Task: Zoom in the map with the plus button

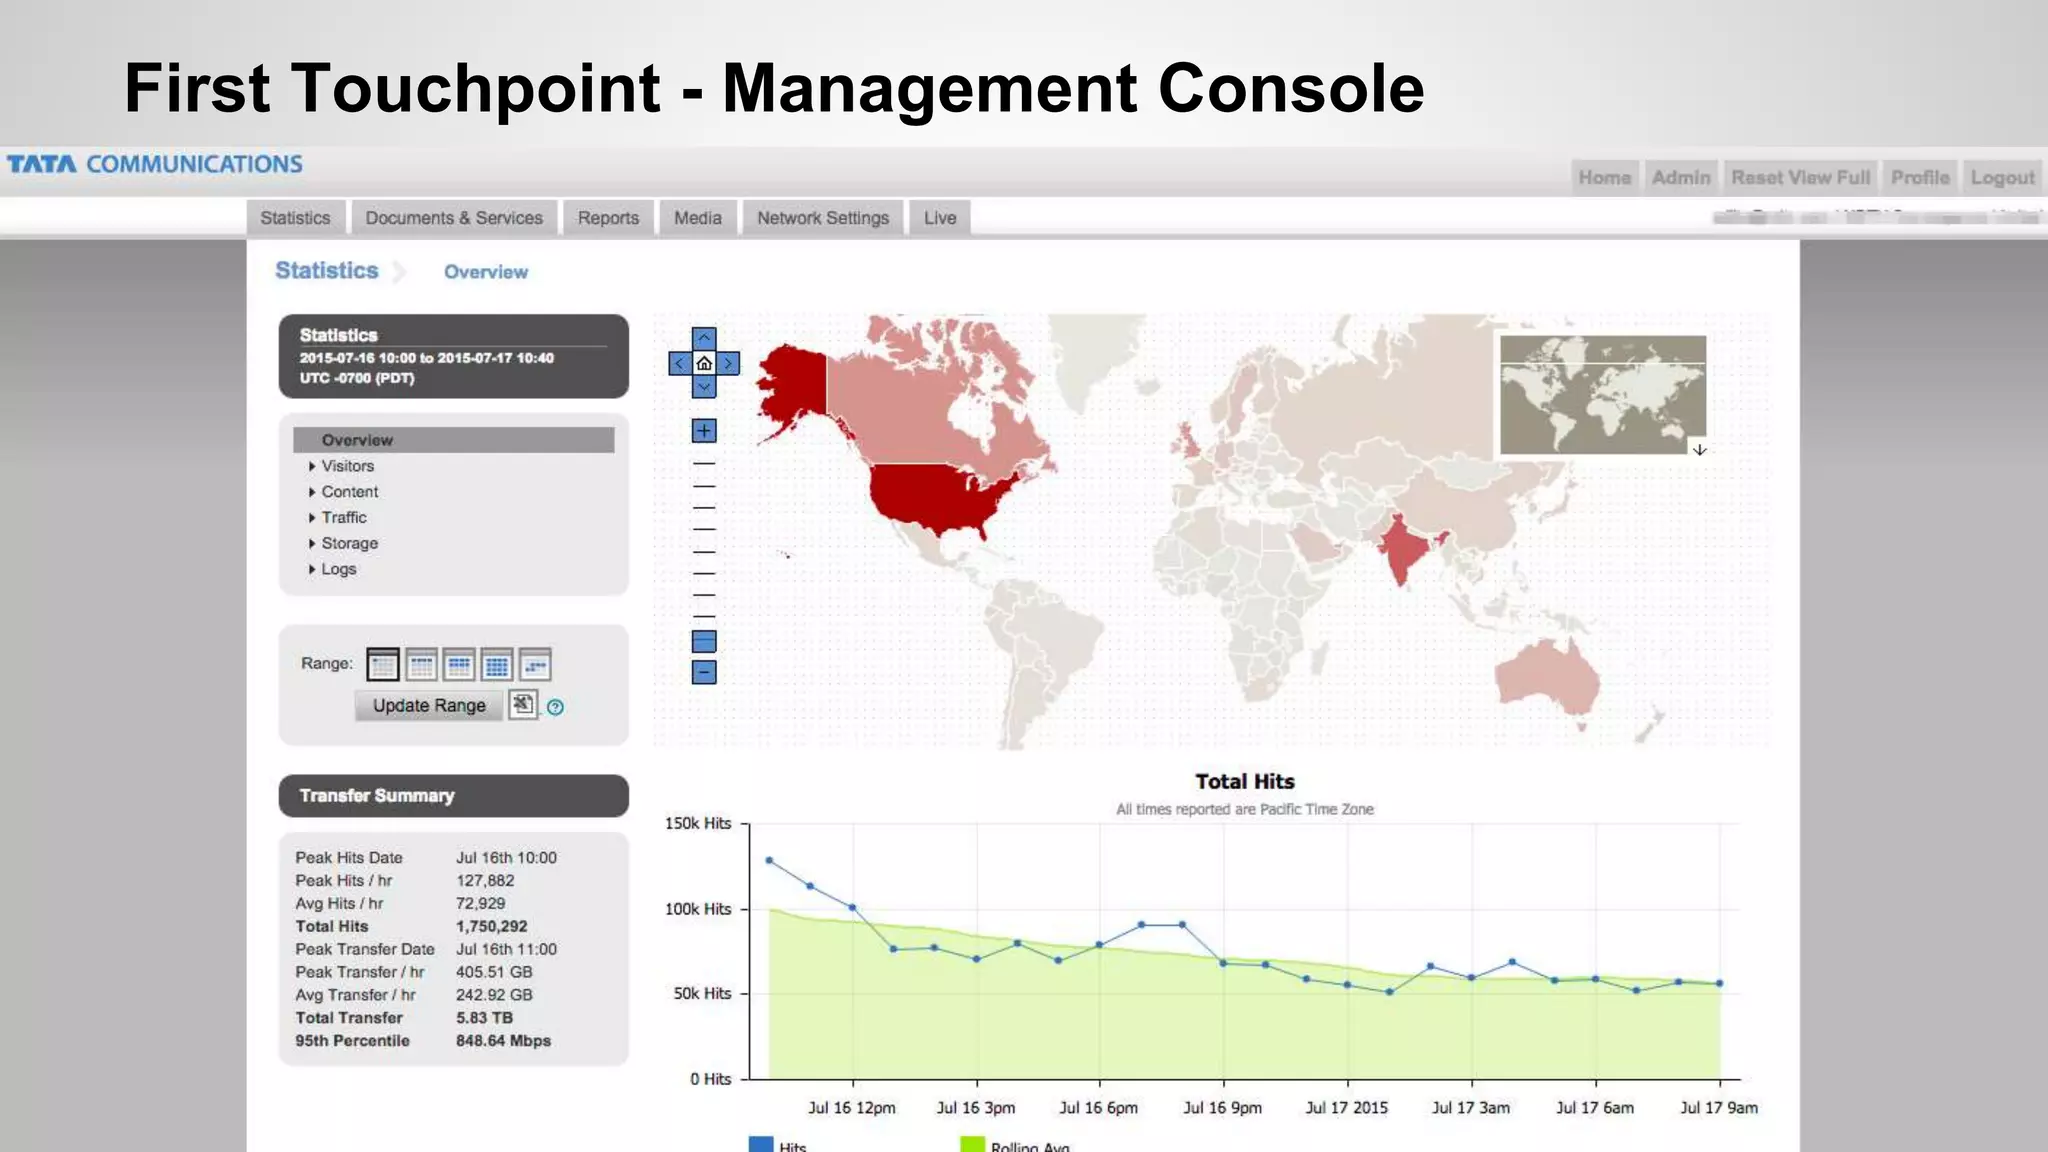Action: point(704,431)
